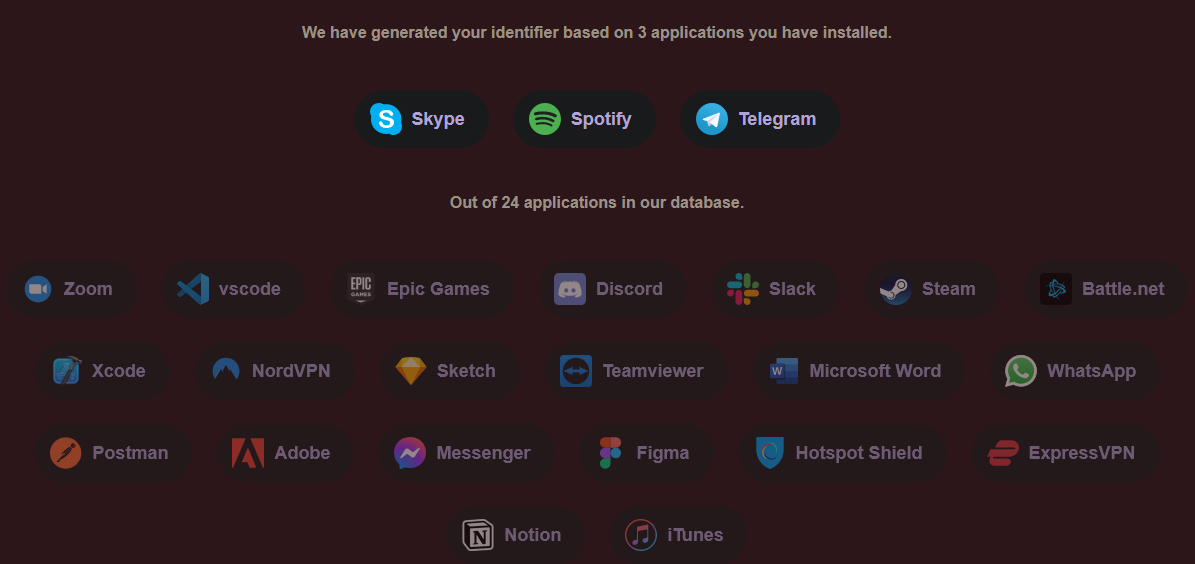Click the NordVPN application chip
This screenshot has height=564, width=1195.
click(272, 371)
